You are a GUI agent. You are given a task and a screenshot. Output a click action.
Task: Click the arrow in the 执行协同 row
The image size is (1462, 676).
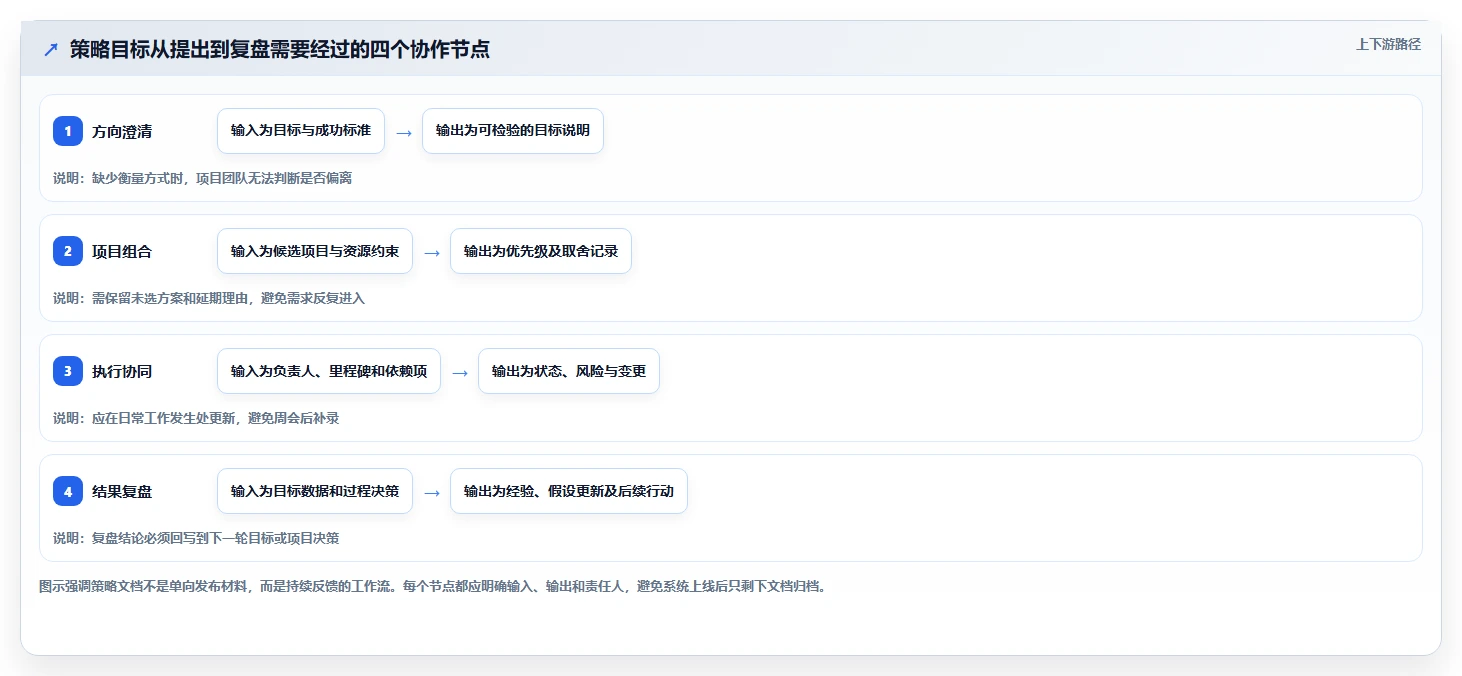[460, 372]
